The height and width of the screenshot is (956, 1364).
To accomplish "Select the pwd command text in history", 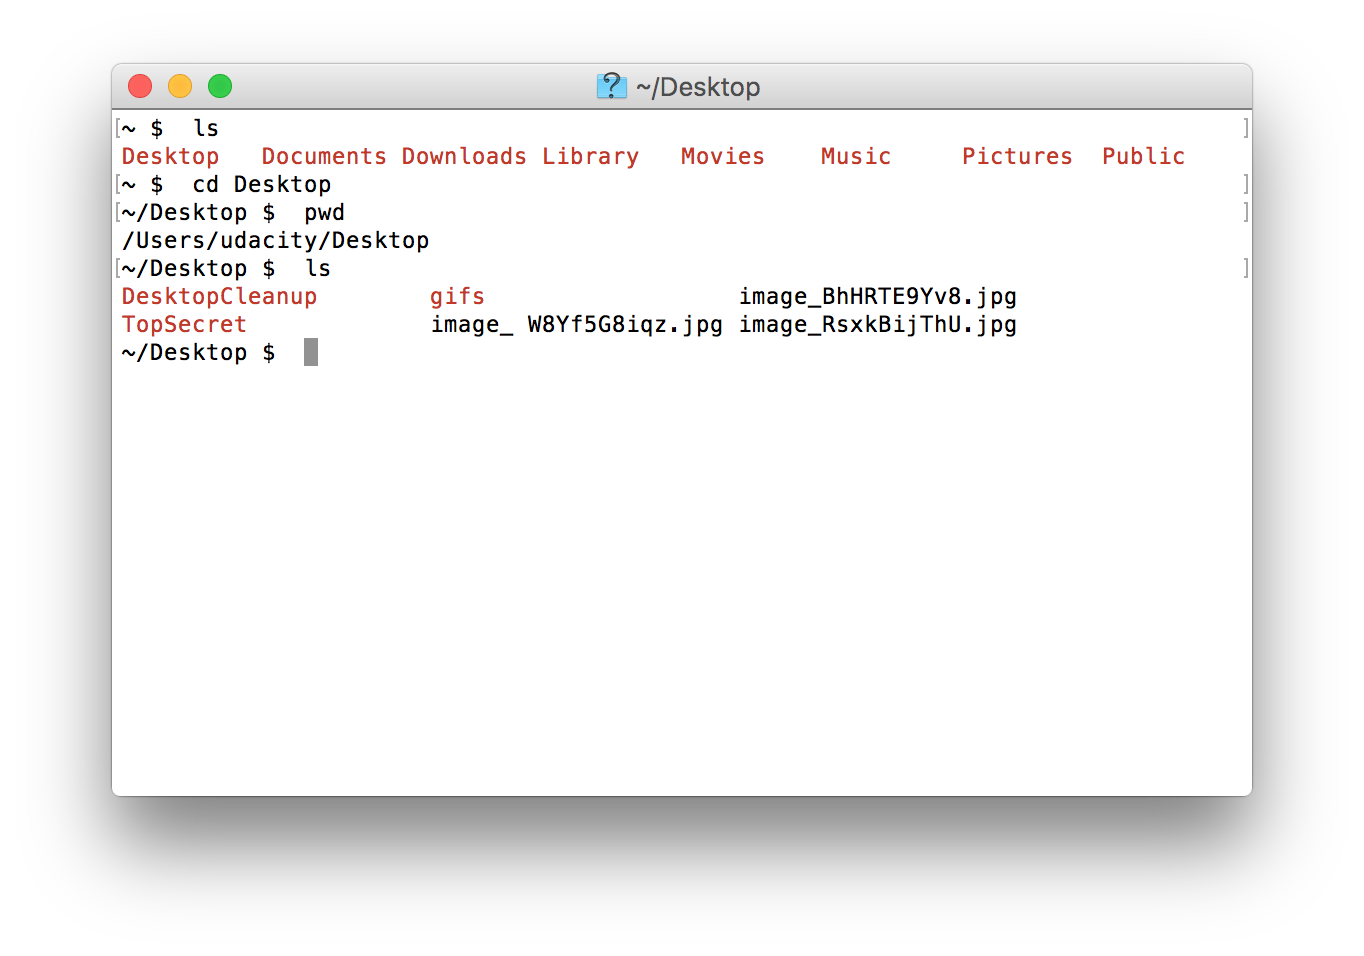I will tap(324, 212).
